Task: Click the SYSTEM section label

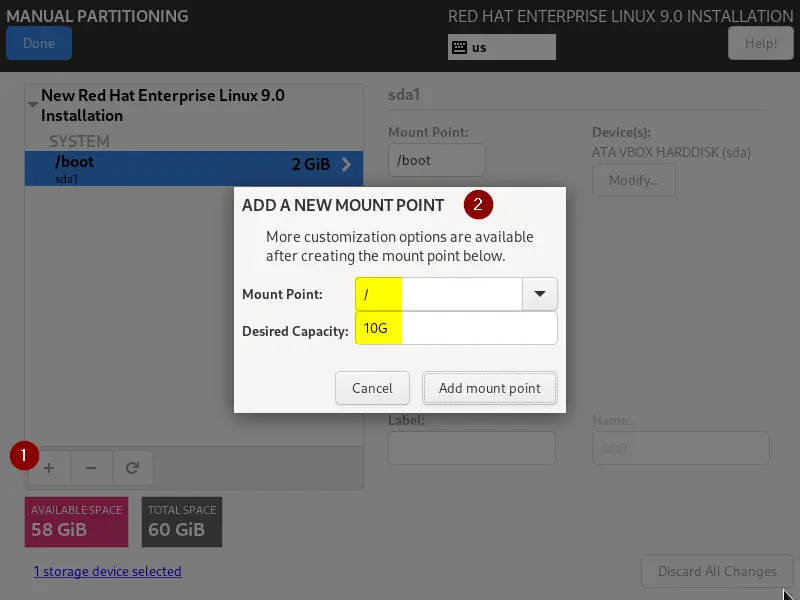Action: tap(79, 141)
